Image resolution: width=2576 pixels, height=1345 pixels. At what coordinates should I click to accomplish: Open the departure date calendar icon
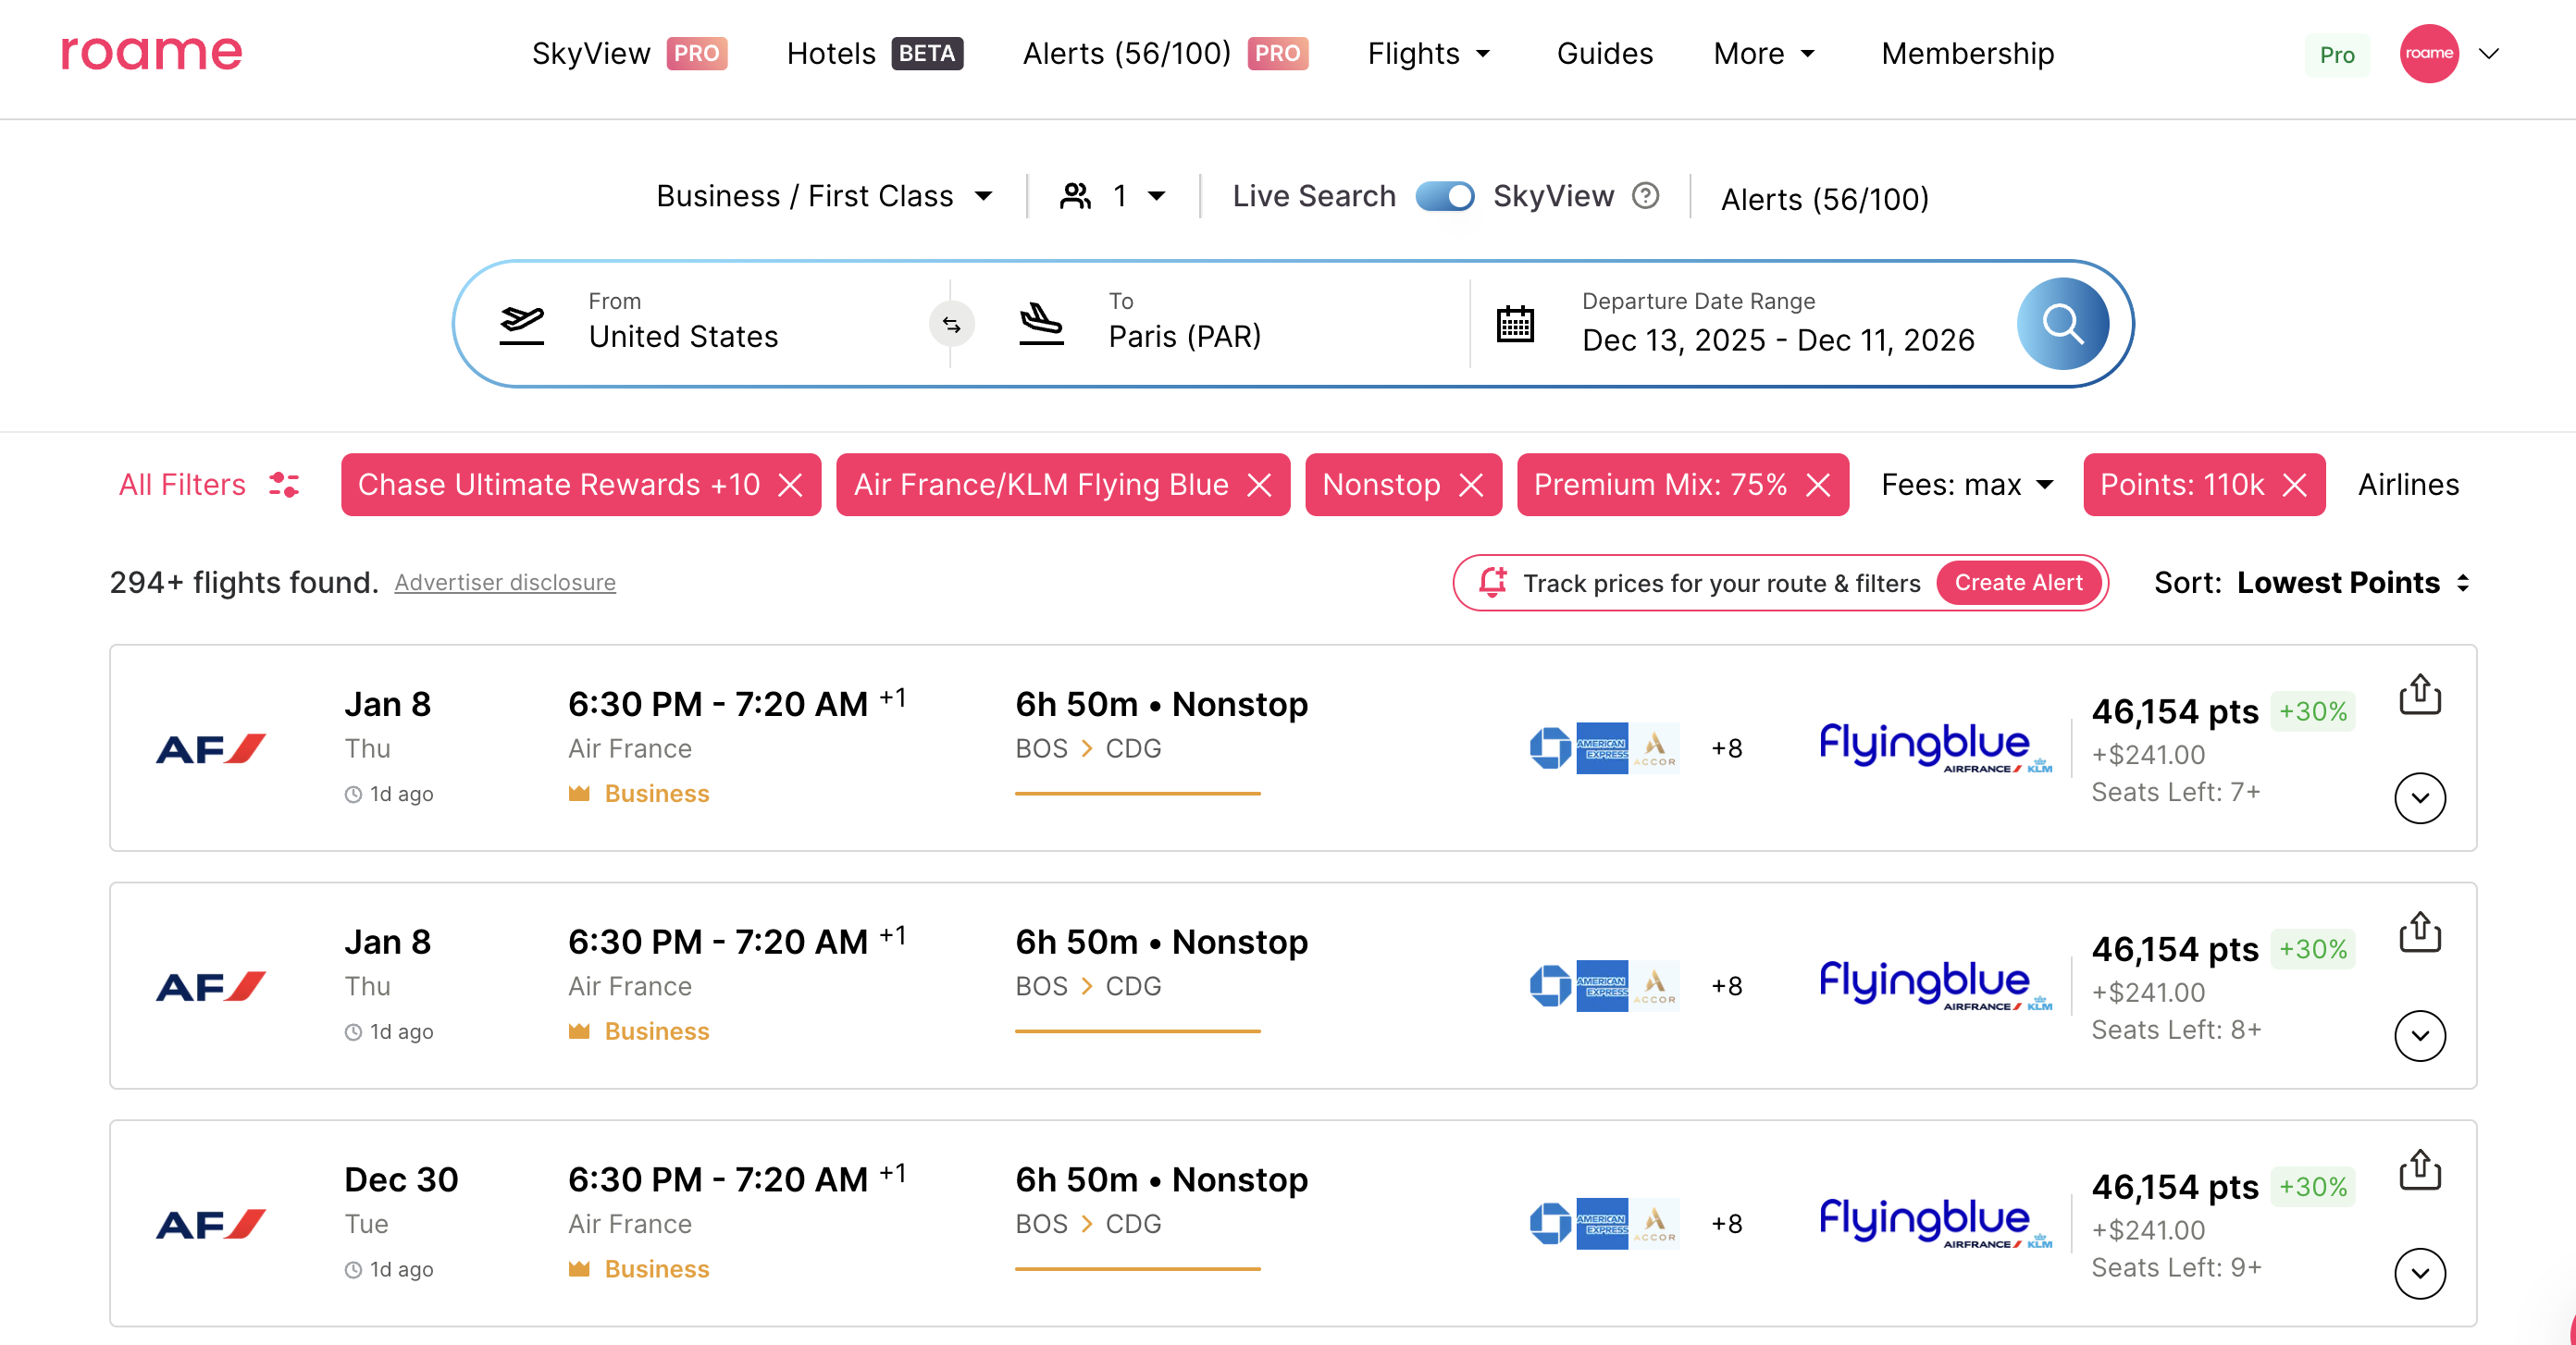(x=1514, y=324)
